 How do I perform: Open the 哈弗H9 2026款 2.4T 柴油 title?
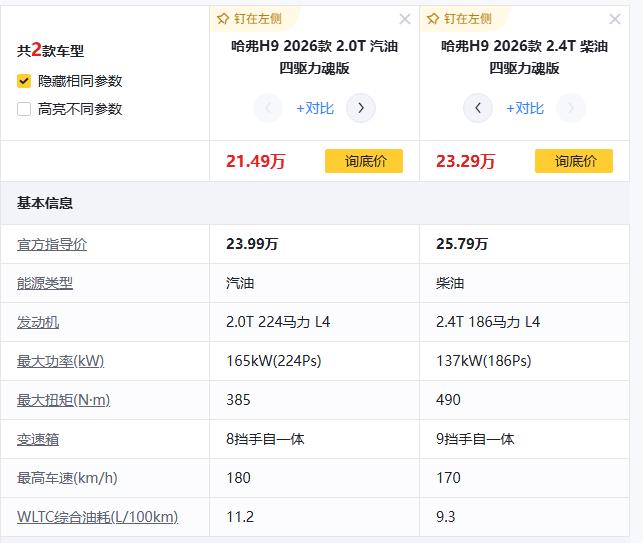point(524,57)
